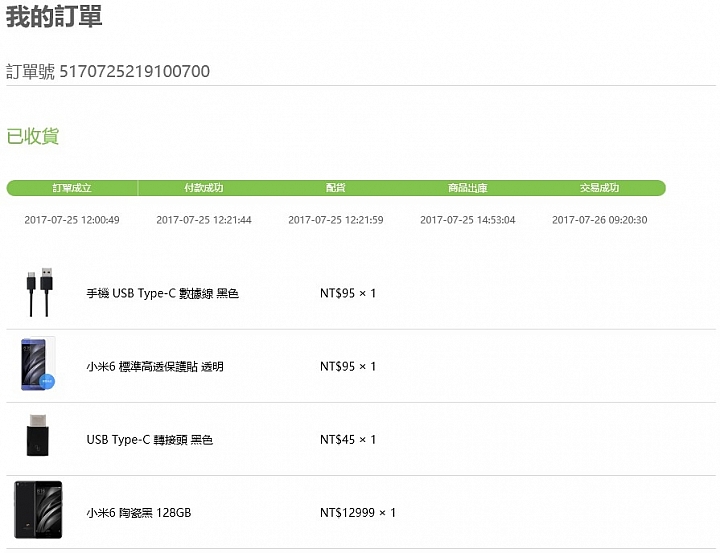Click the order number 5170725219100700
Screen dimensions: 720x553
click(135, 71)
